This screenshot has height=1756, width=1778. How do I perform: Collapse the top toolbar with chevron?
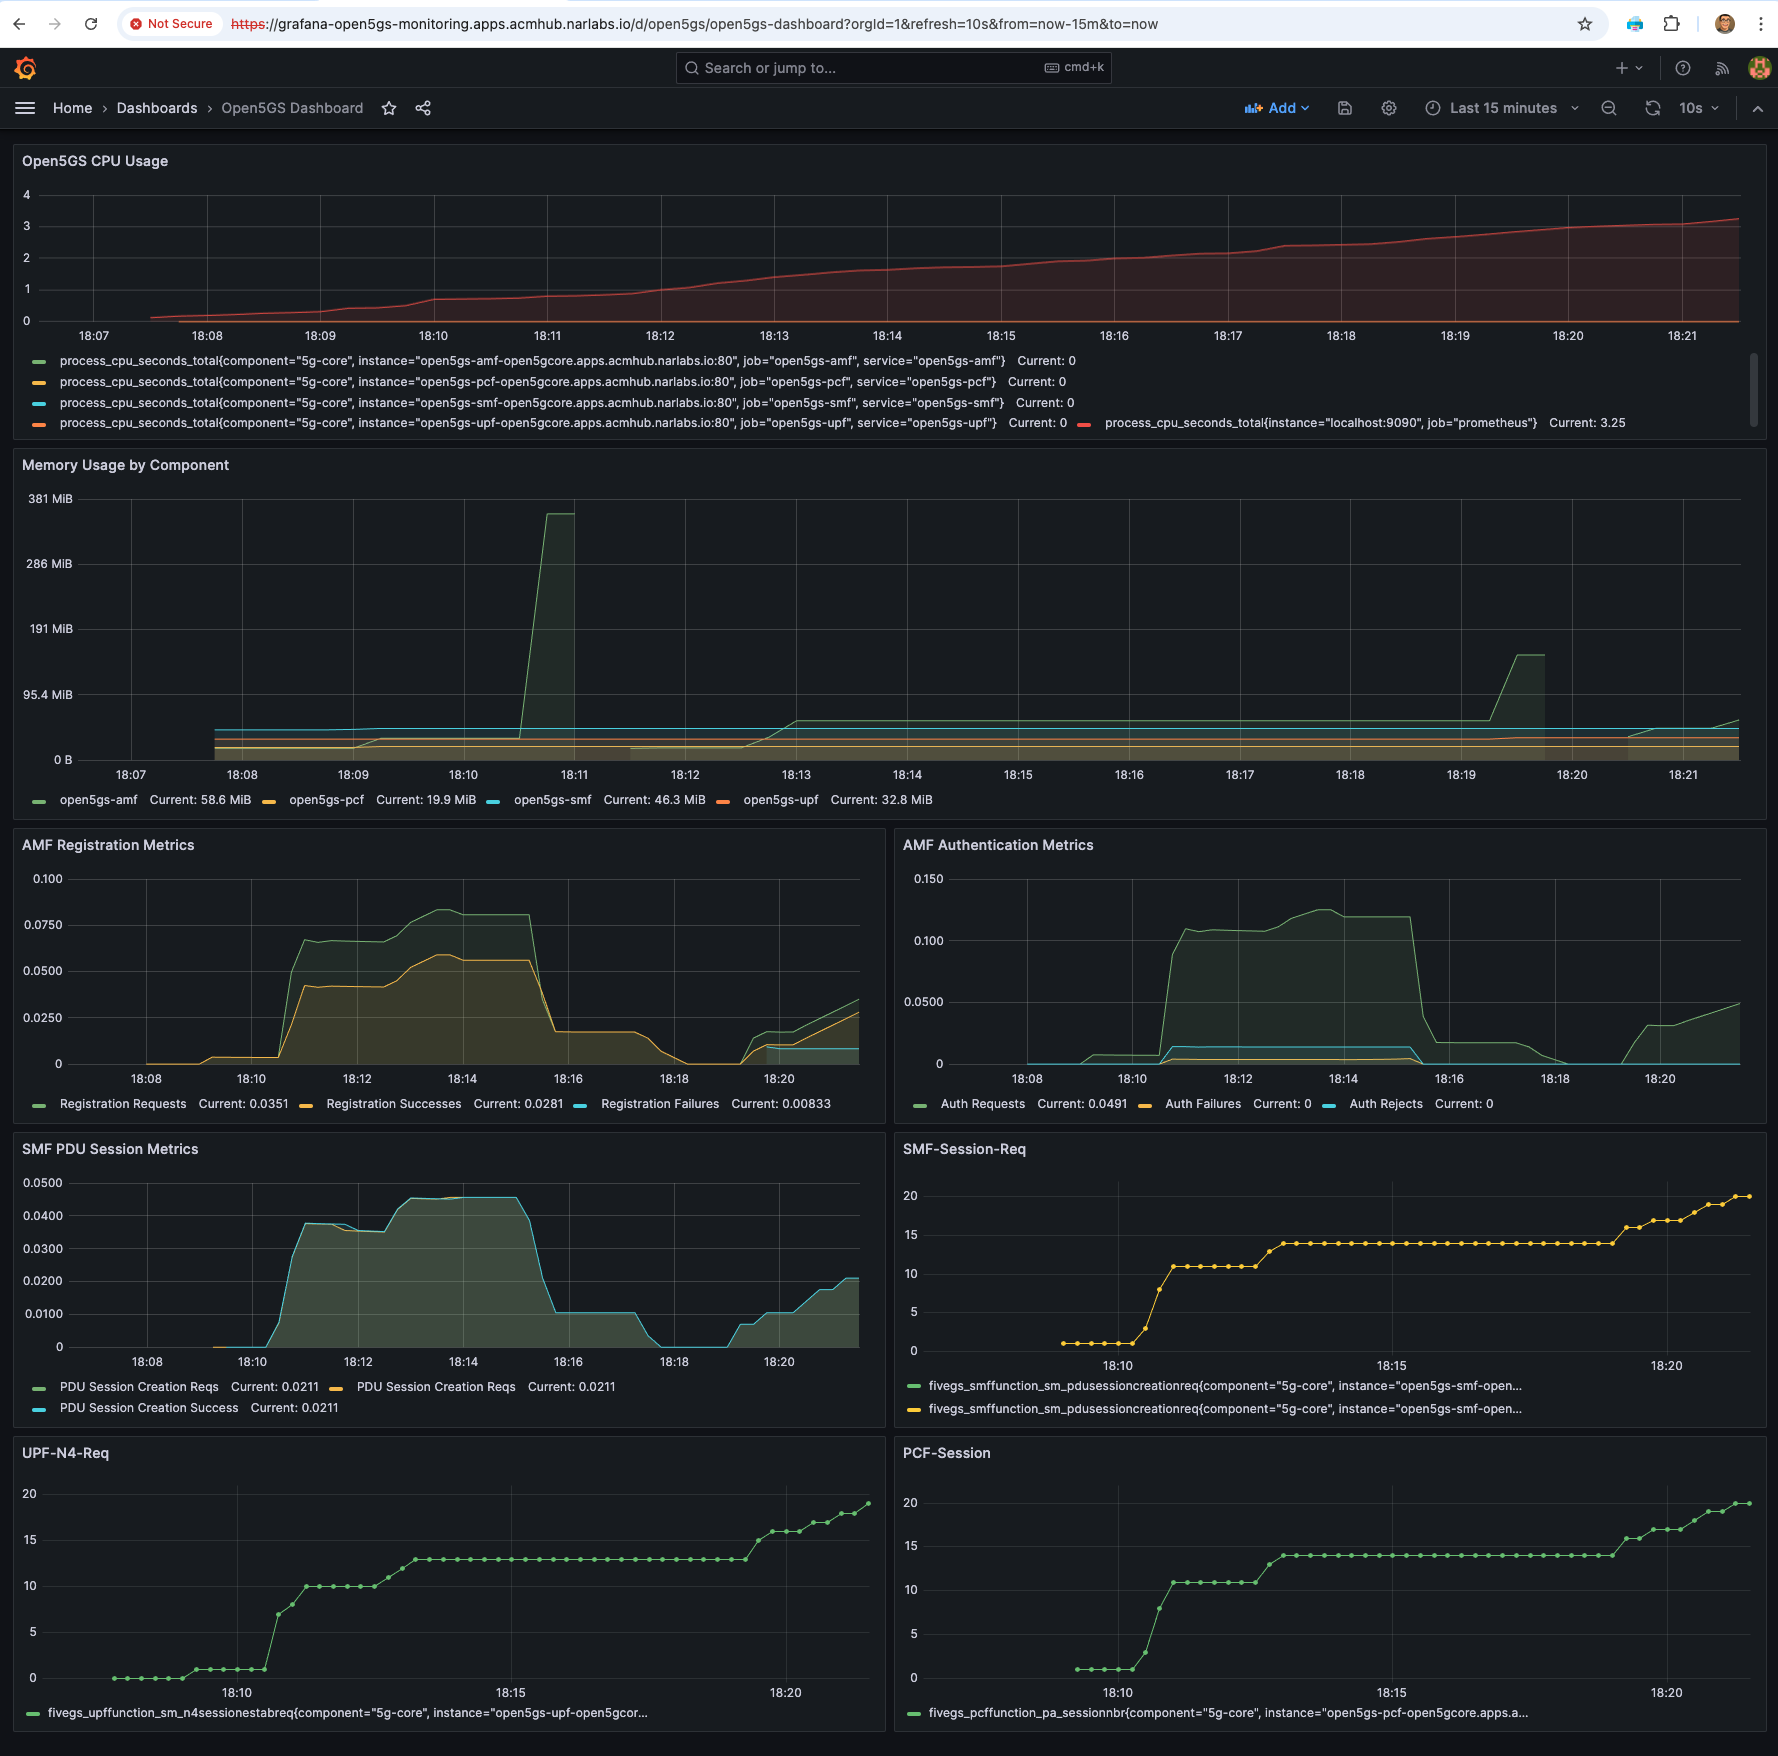click(x=1757, y=108)
